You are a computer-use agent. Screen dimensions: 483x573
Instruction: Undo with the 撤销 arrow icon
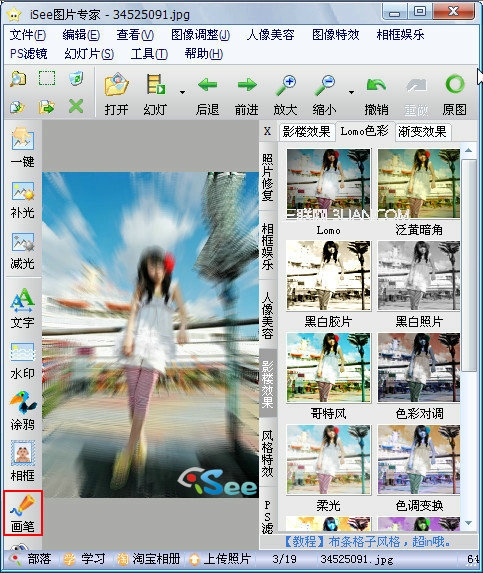(x=377, y=94)
